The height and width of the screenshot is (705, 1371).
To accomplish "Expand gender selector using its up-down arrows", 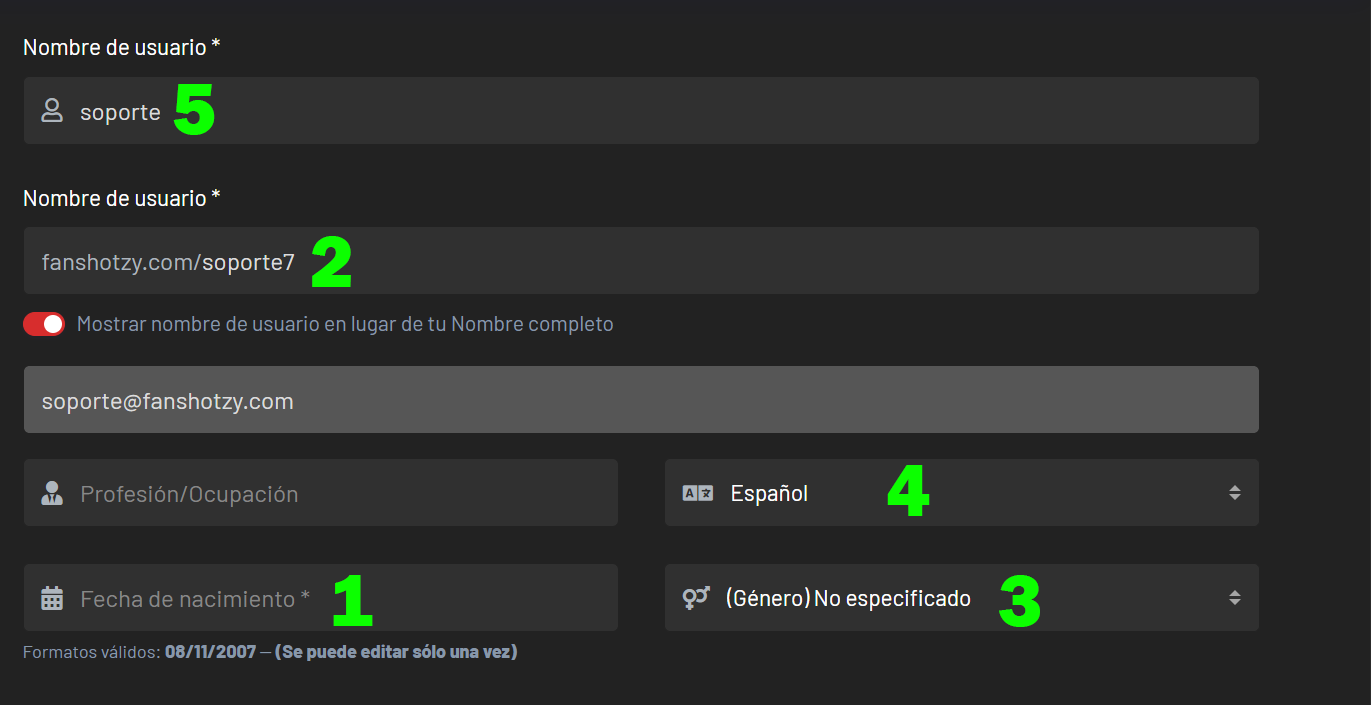I will tap(1235, 598).
